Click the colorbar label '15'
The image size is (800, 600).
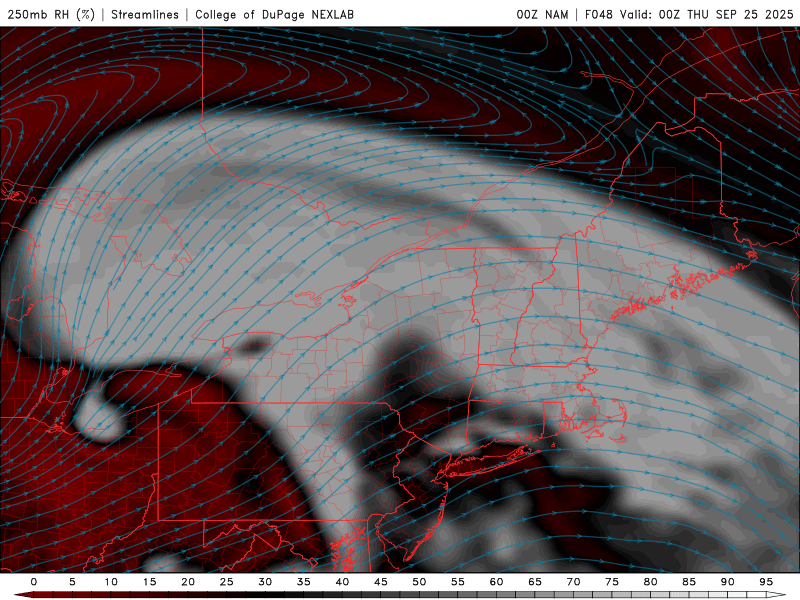point(149,582)
